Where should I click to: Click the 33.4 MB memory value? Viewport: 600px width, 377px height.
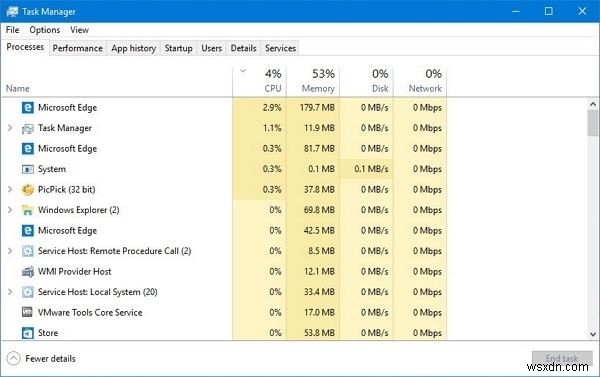pos(319,292)
